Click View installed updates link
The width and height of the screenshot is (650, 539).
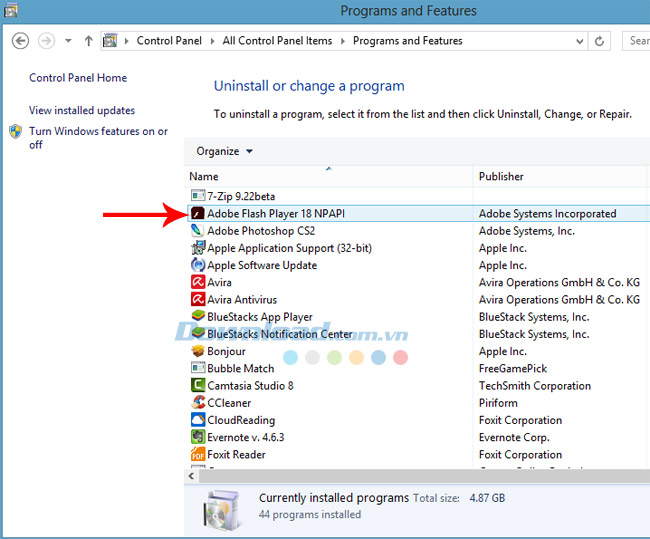click(x=82, y=111)
